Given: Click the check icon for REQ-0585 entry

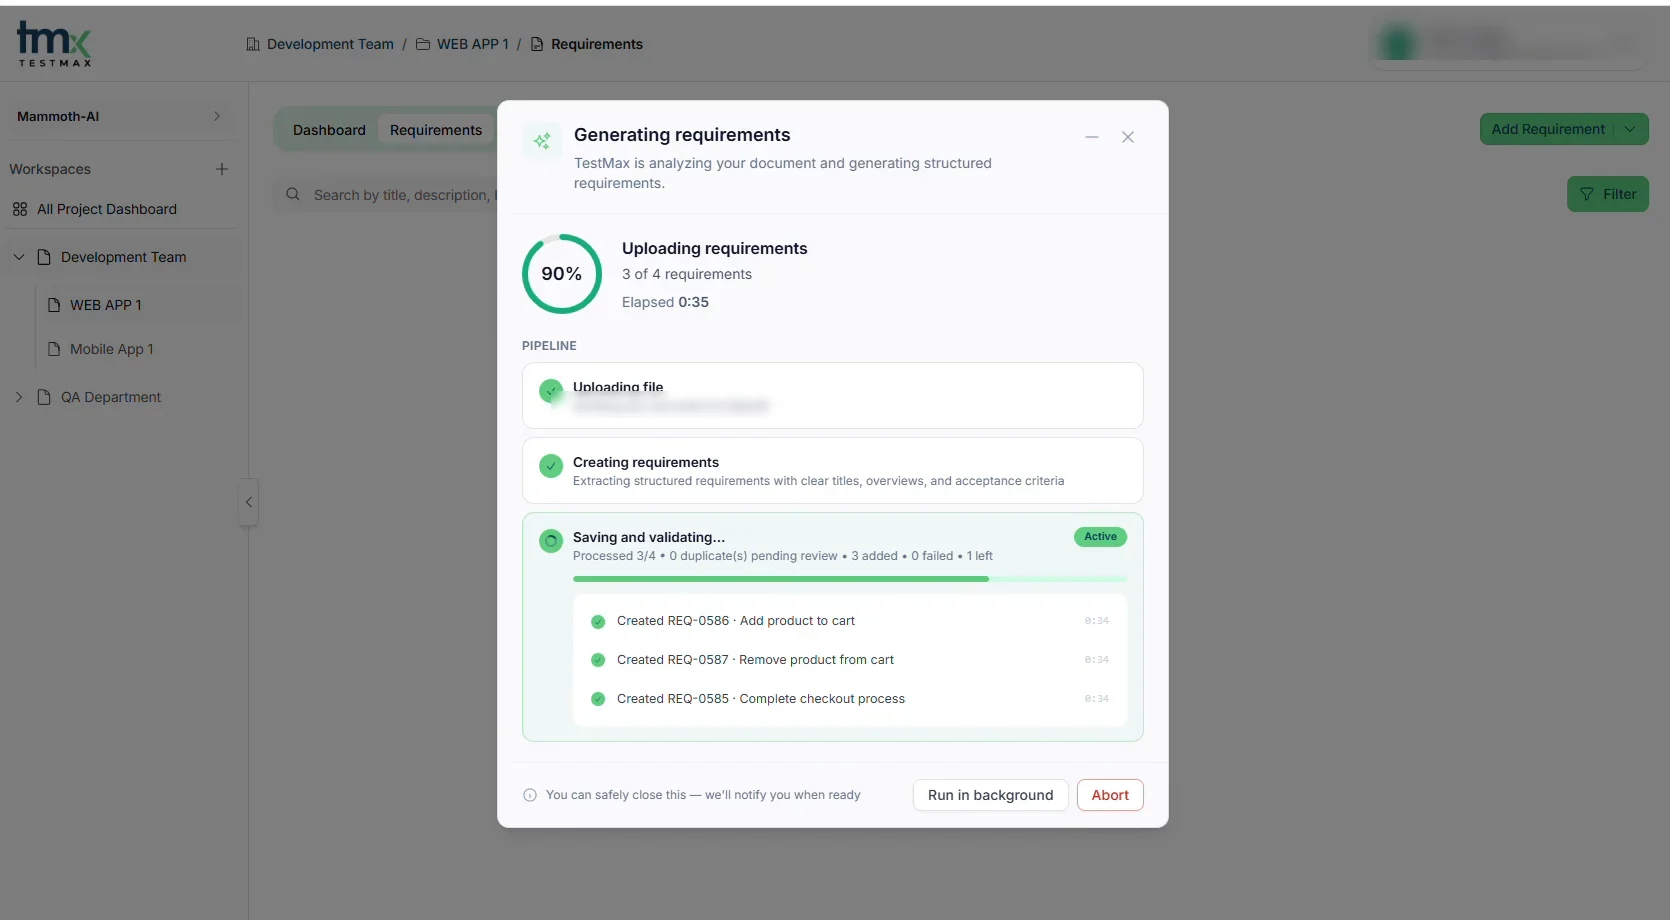Looking at the screenshot, I should coord(598,699).
